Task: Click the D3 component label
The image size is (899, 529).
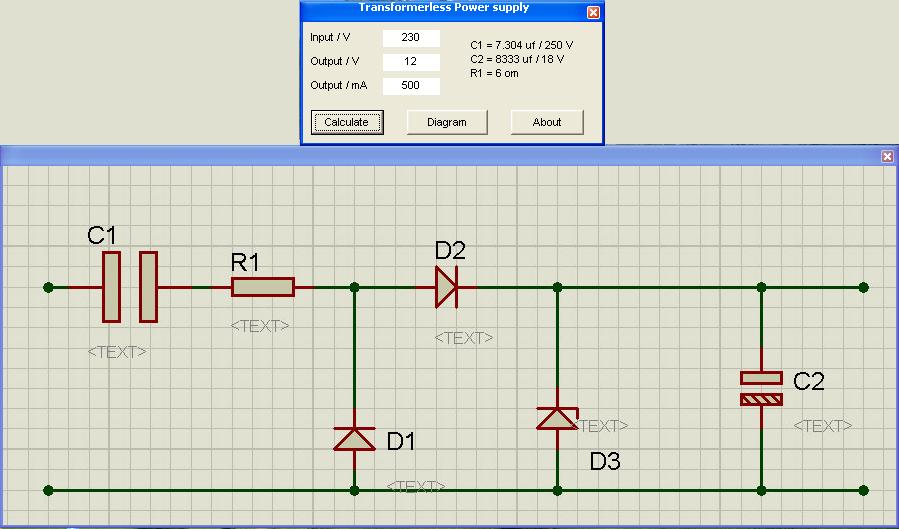Action: (x=605, y=461)
